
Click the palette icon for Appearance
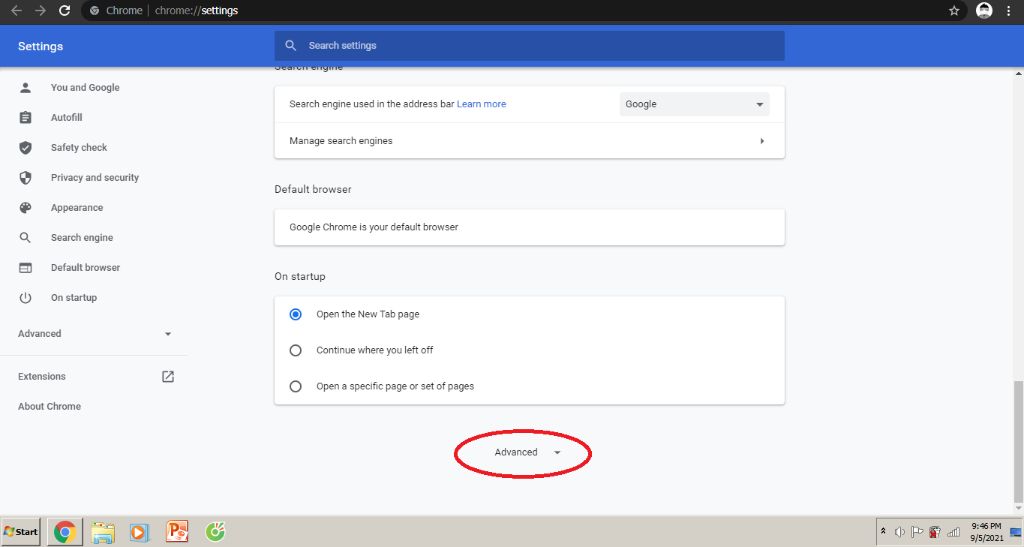point(25,208)
